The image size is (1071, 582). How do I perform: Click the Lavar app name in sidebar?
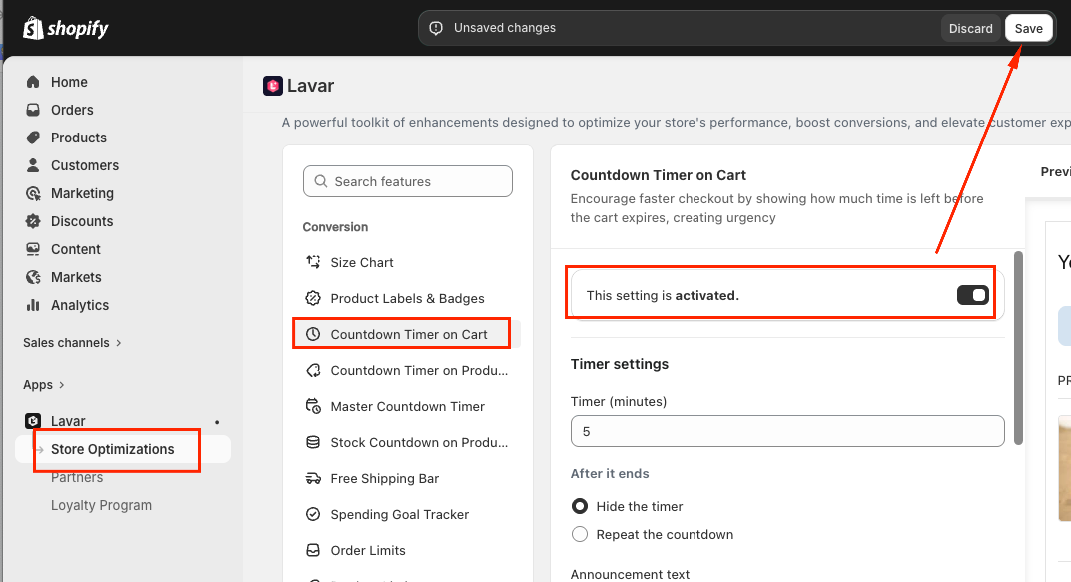tap(68, 421)
